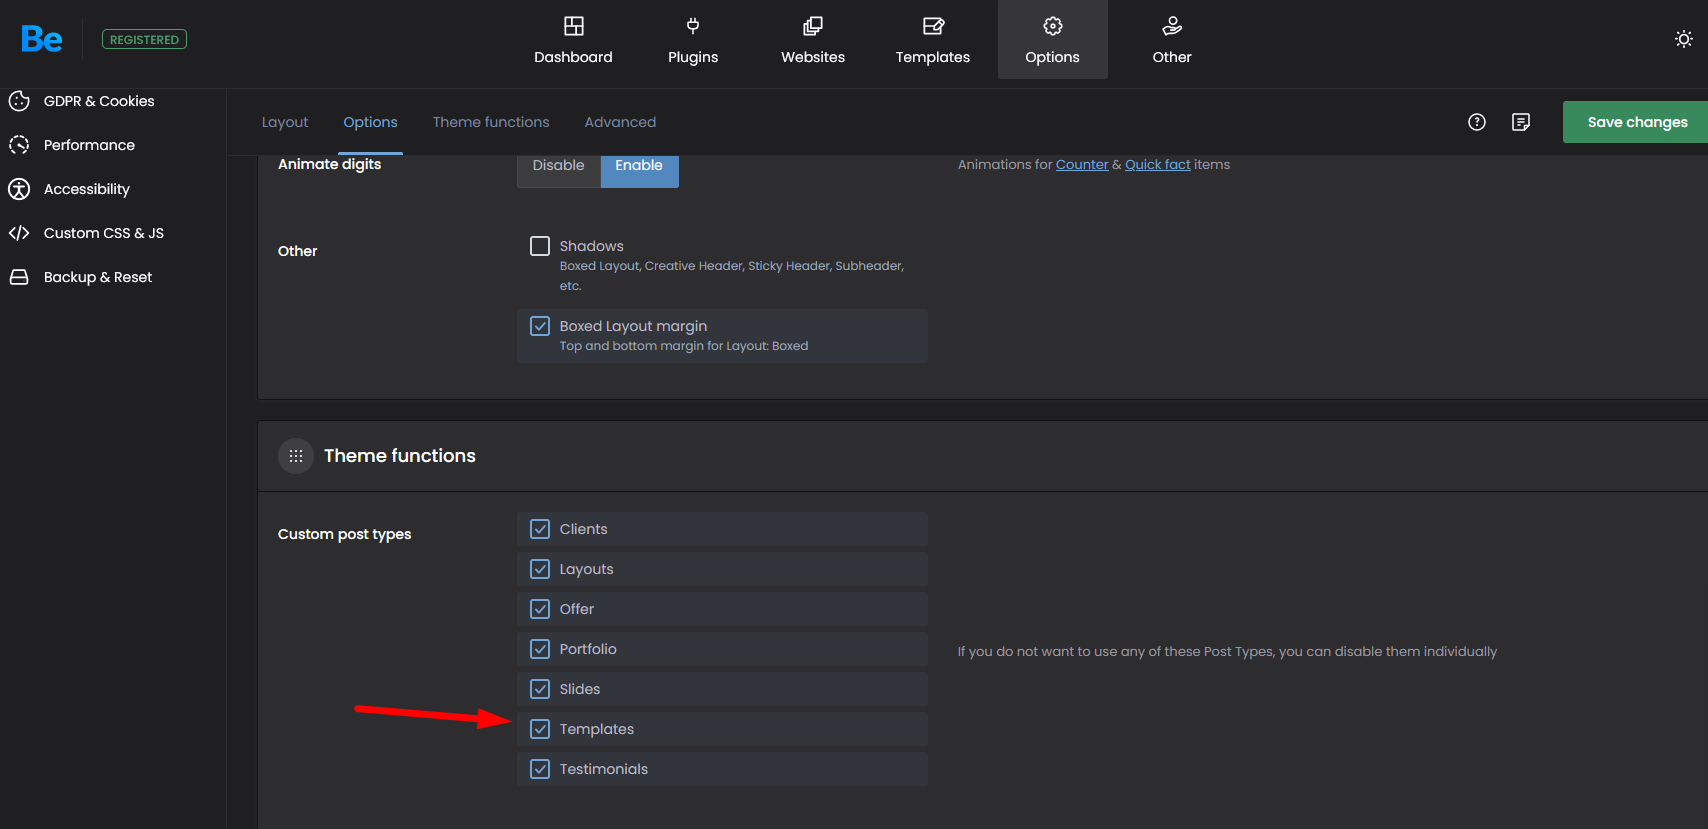Click the Animate digits label
This screenshot has width=1708, height=829.
pyautogui.click(x=329, y=164)
